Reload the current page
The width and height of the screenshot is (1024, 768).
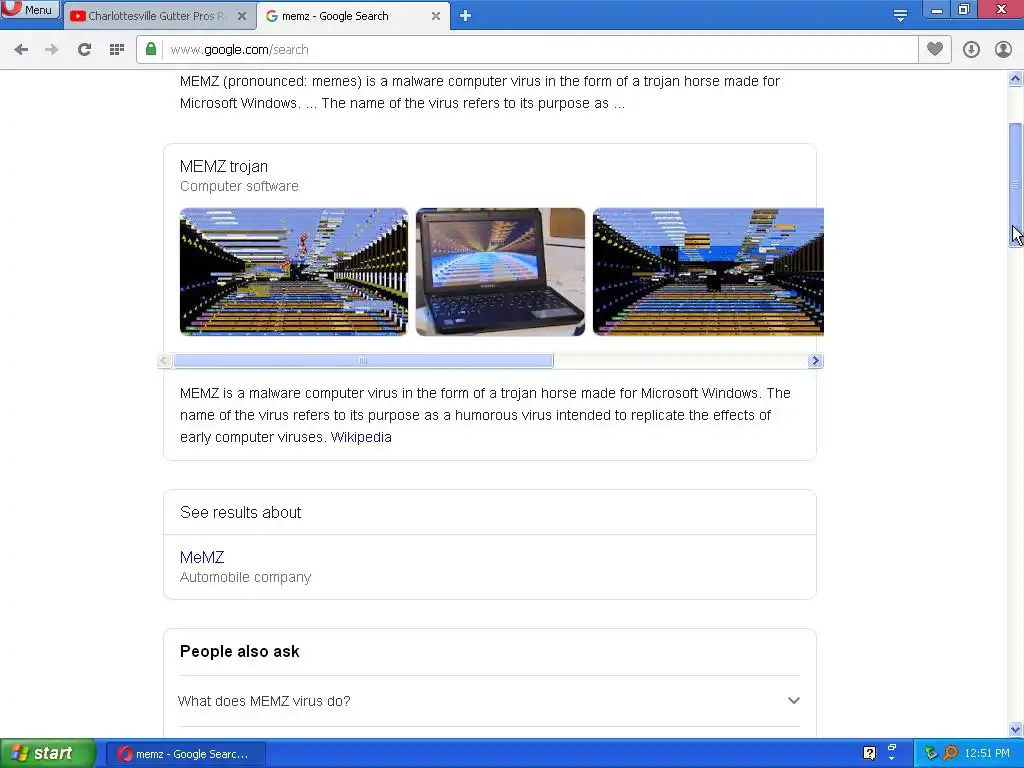pyautogui.click(x=84, y=50)
